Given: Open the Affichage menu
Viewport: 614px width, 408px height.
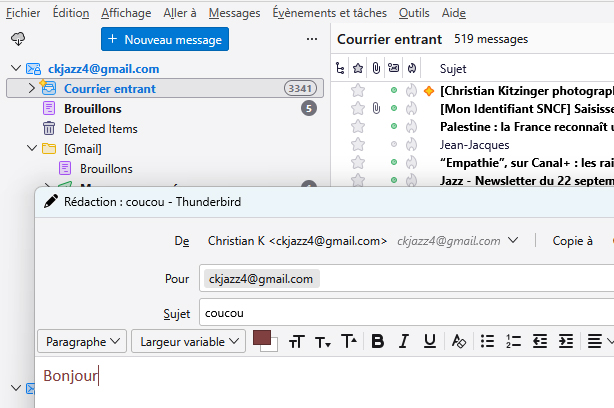Looking at the screenshot, I should click(x=126, y=13).
